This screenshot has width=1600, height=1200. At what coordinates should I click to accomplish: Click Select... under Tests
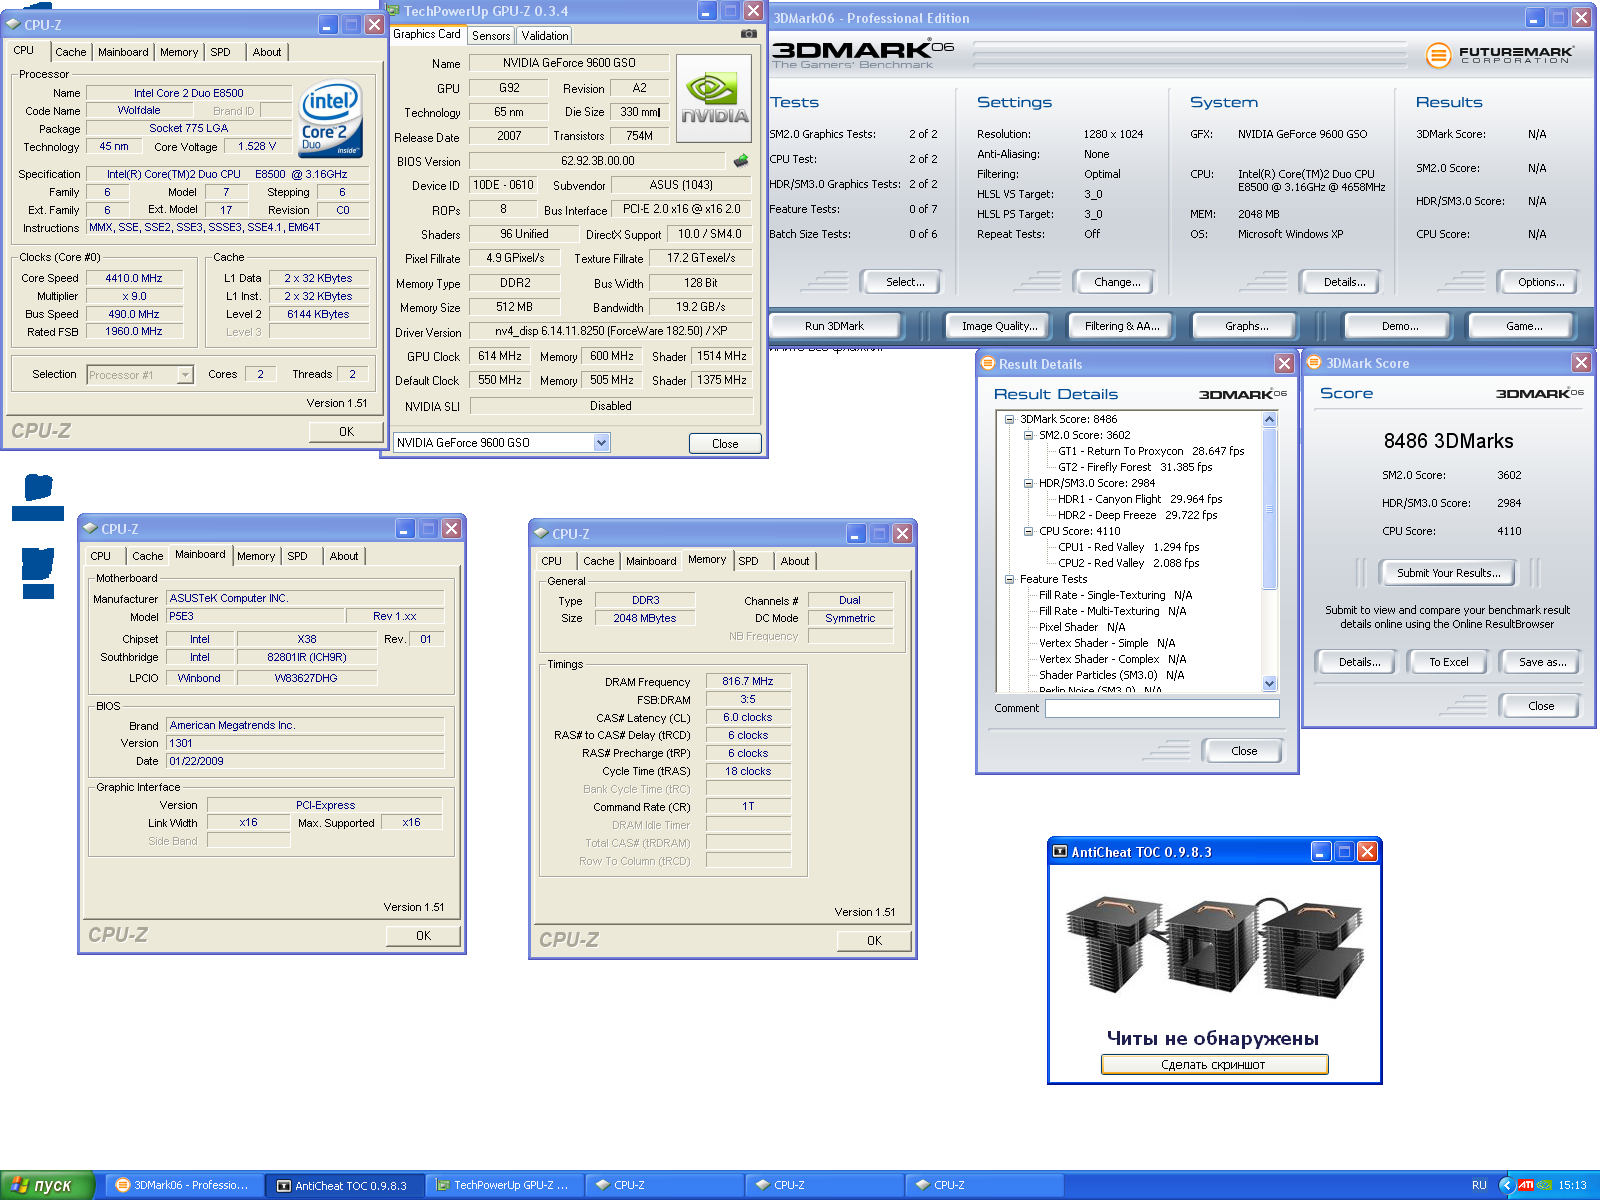[904, 282]
